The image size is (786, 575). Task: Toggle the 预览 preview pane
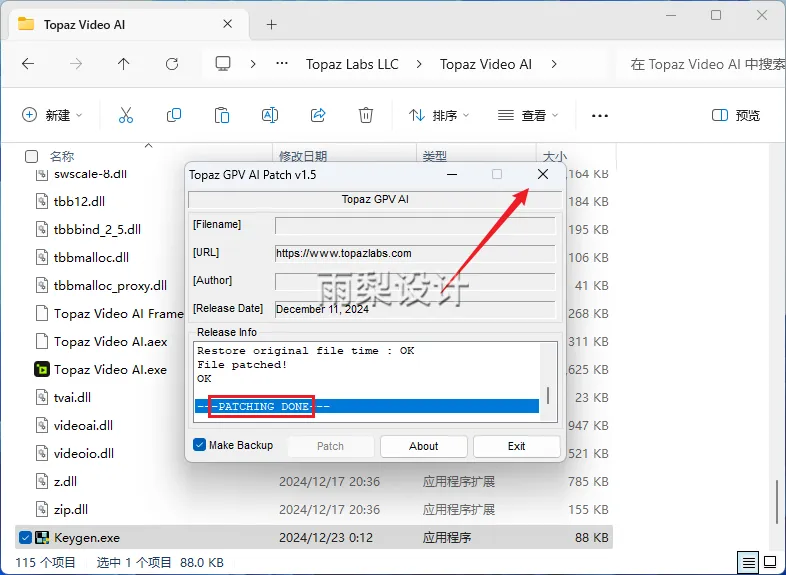click(x=736, y=115)
